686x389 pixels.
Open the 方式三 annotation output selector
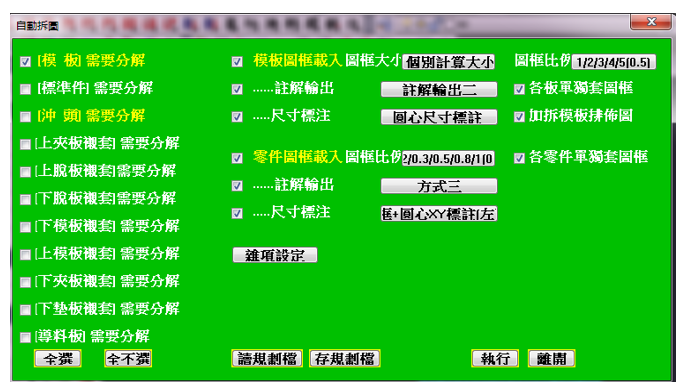439,186
